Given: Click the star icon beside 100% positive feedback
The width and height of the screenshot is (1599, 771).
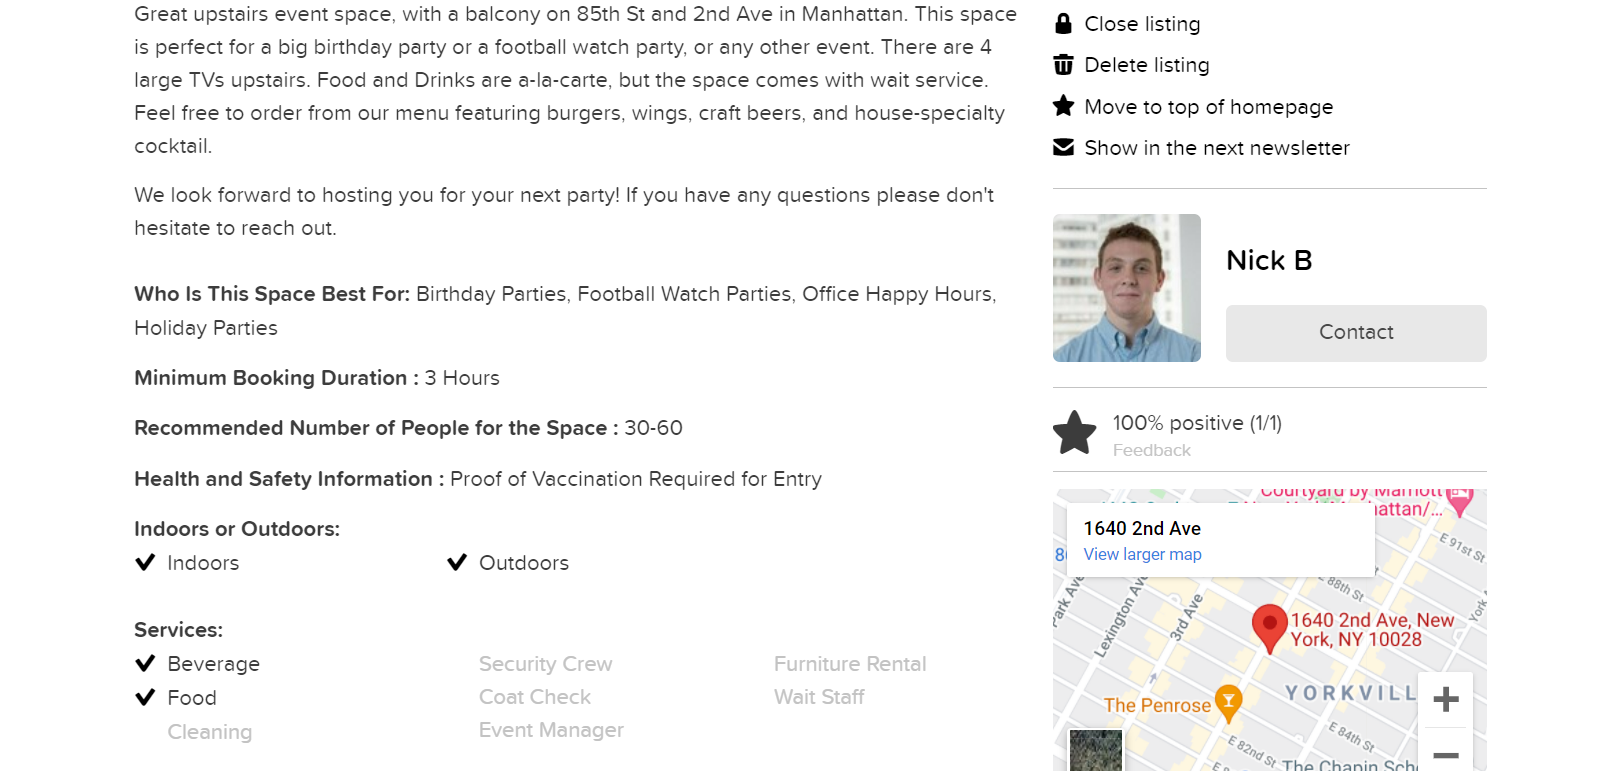Looking at the screenshot, I should coord(1075,432).
